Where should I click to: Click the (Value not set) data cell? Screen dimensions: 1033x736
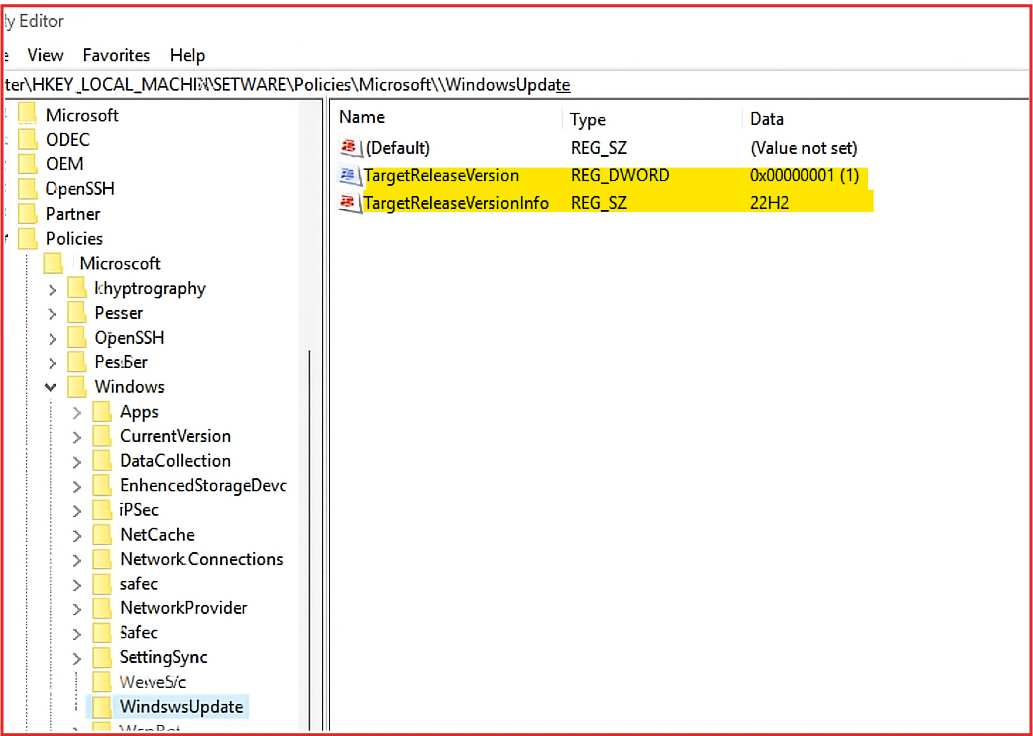point(804,148)
